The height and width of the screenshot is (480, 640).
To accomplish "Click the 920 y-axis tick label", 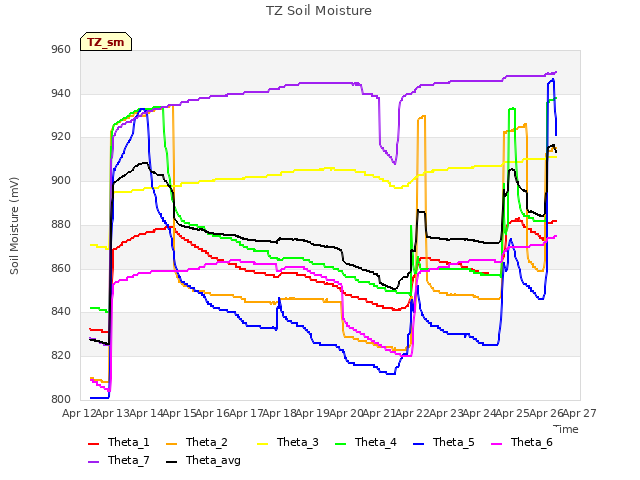I will pos(61,137).
